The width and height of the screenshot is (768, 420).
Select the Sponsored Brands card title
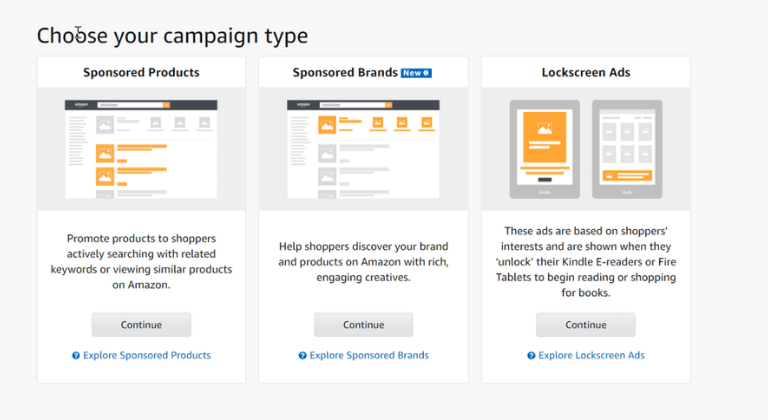[345, 73]
